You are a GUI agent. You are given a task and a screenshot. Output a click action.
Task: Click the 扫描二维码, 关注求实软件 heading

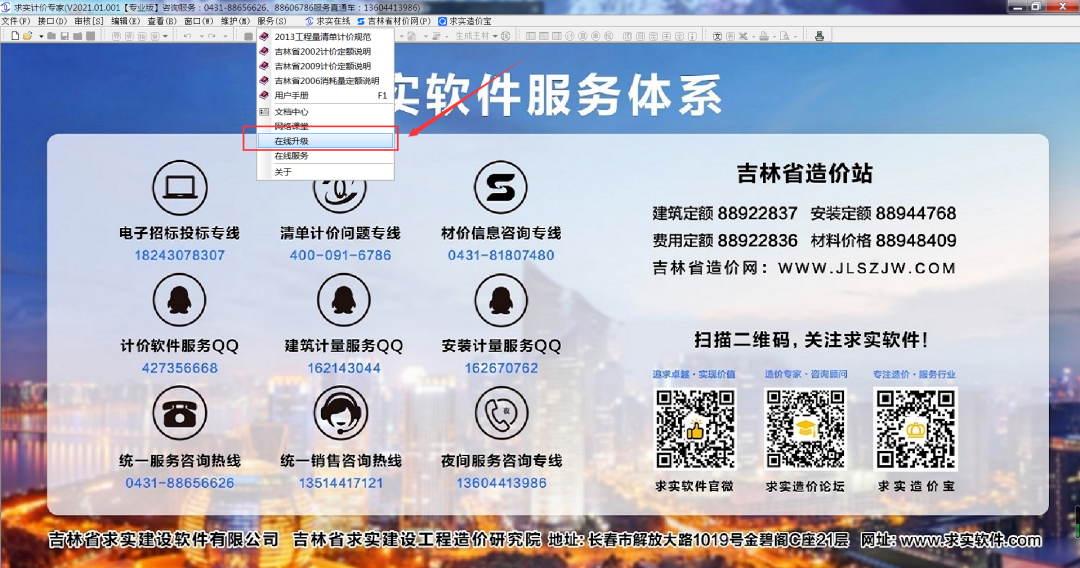point(810,339)
